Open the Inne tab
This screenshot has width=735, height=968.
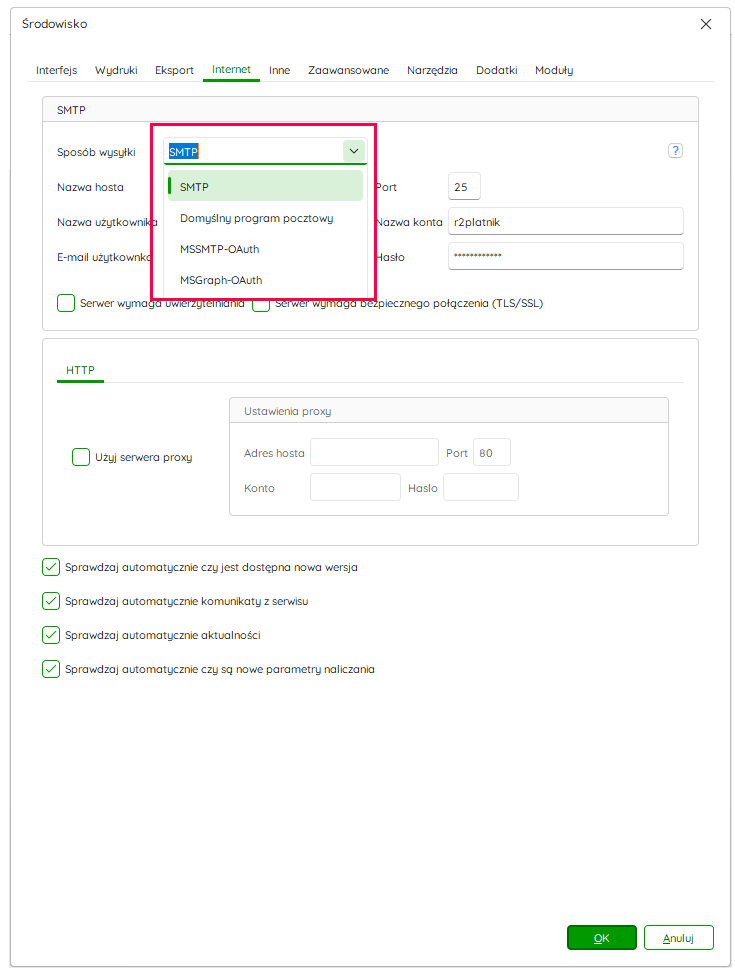click(x=280, y=70)
